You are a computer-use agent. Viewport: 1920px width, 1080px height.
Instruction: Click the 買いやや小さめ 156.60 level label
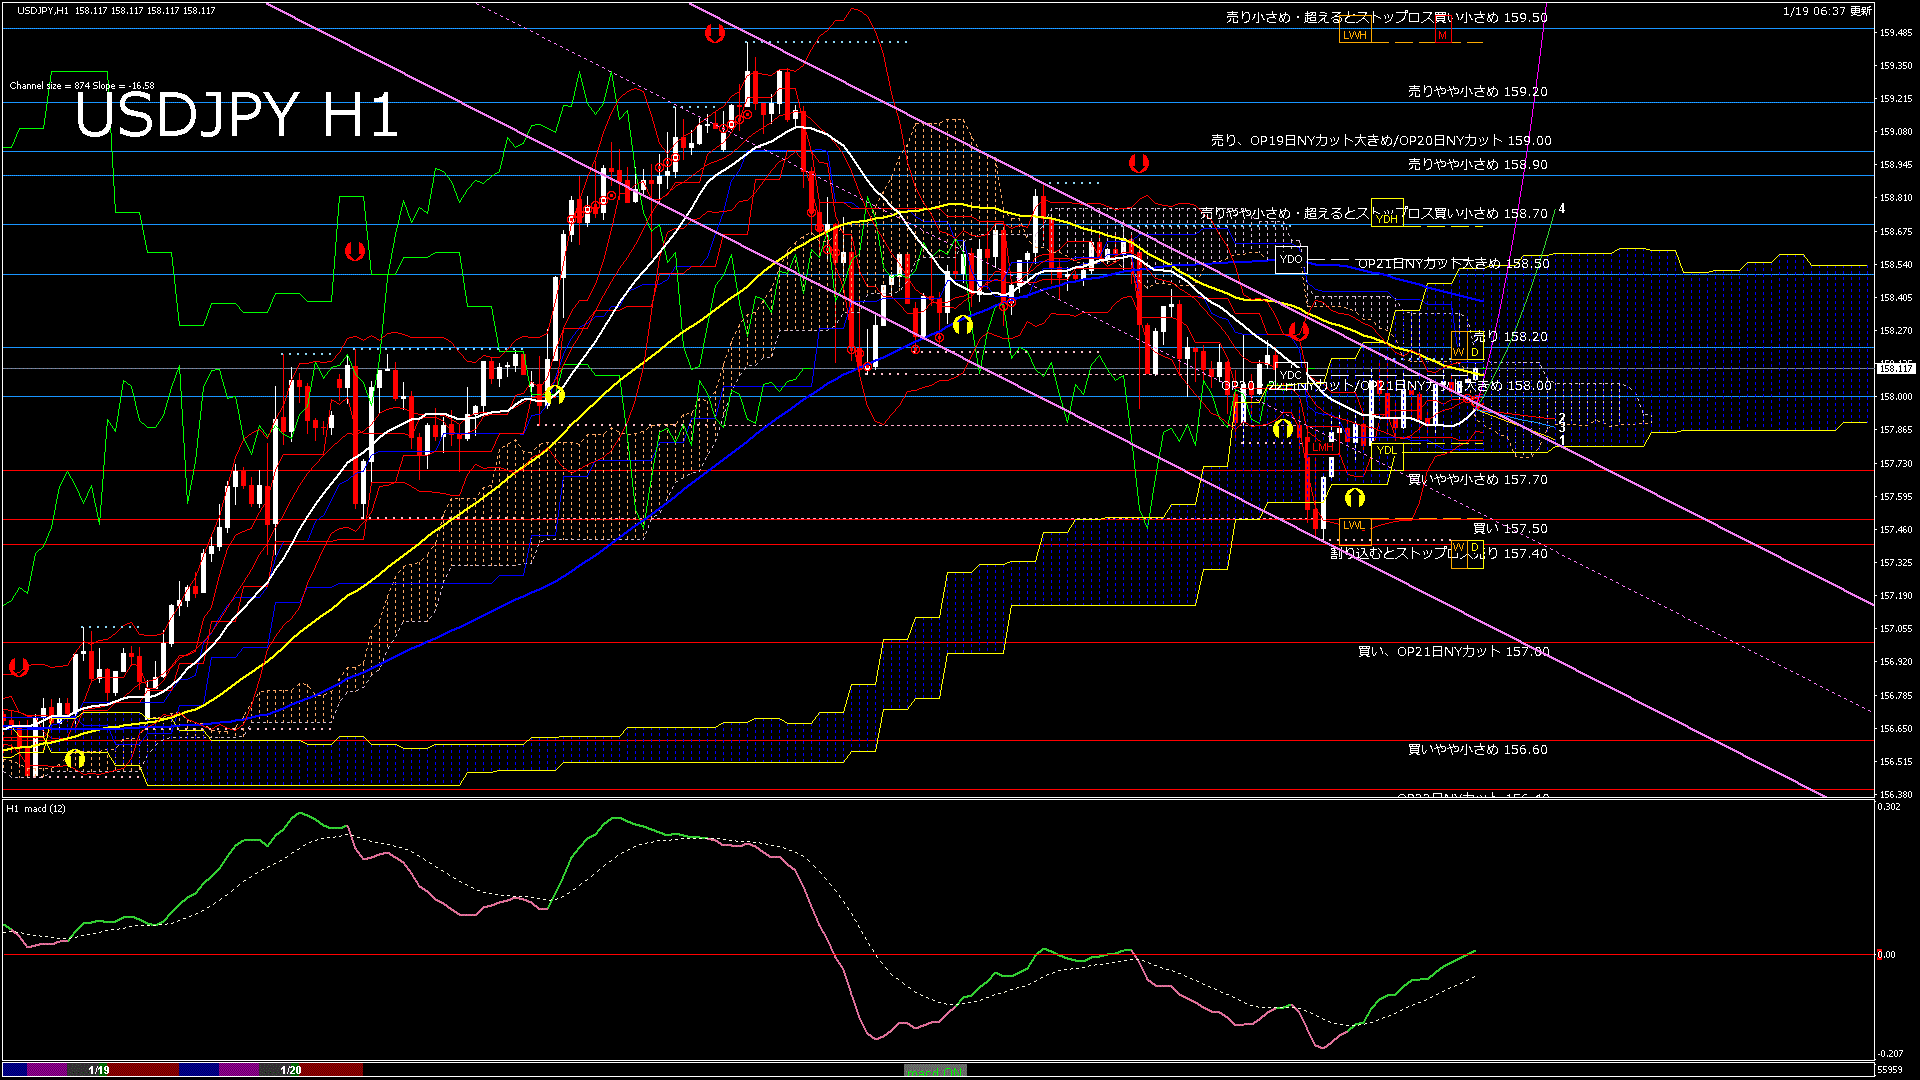coord(1477,749)
